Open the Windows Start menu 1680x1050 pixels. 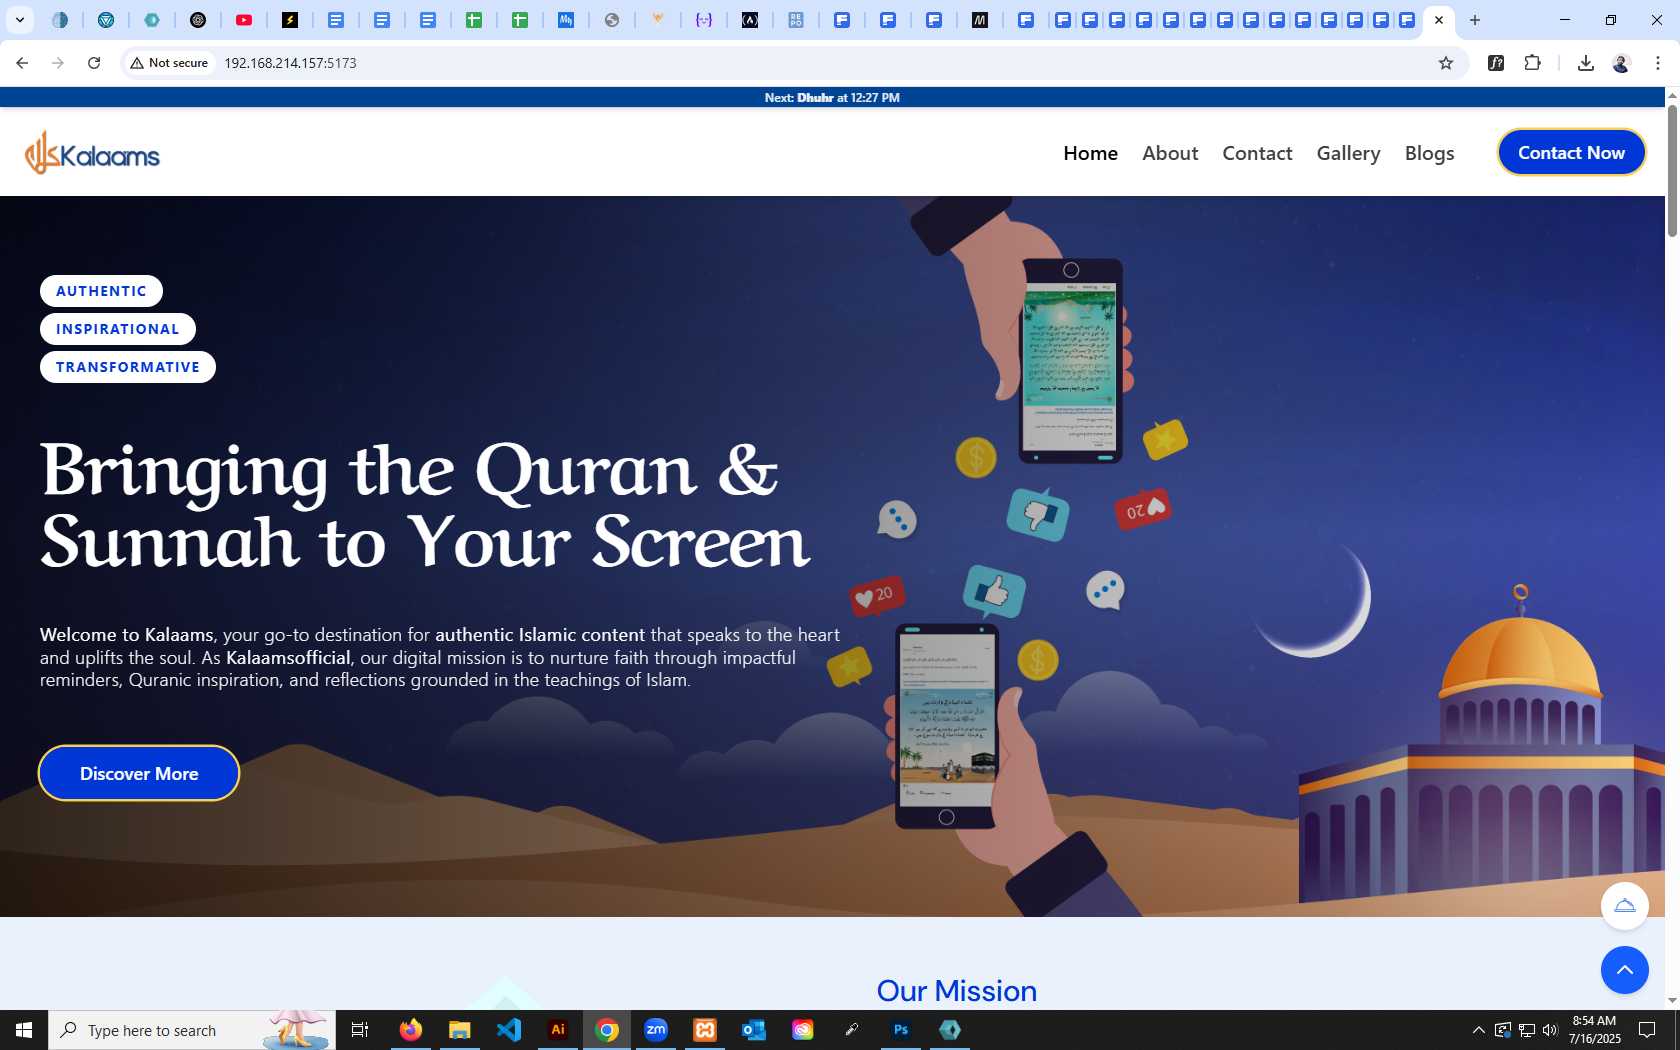tap(24, 1030)
